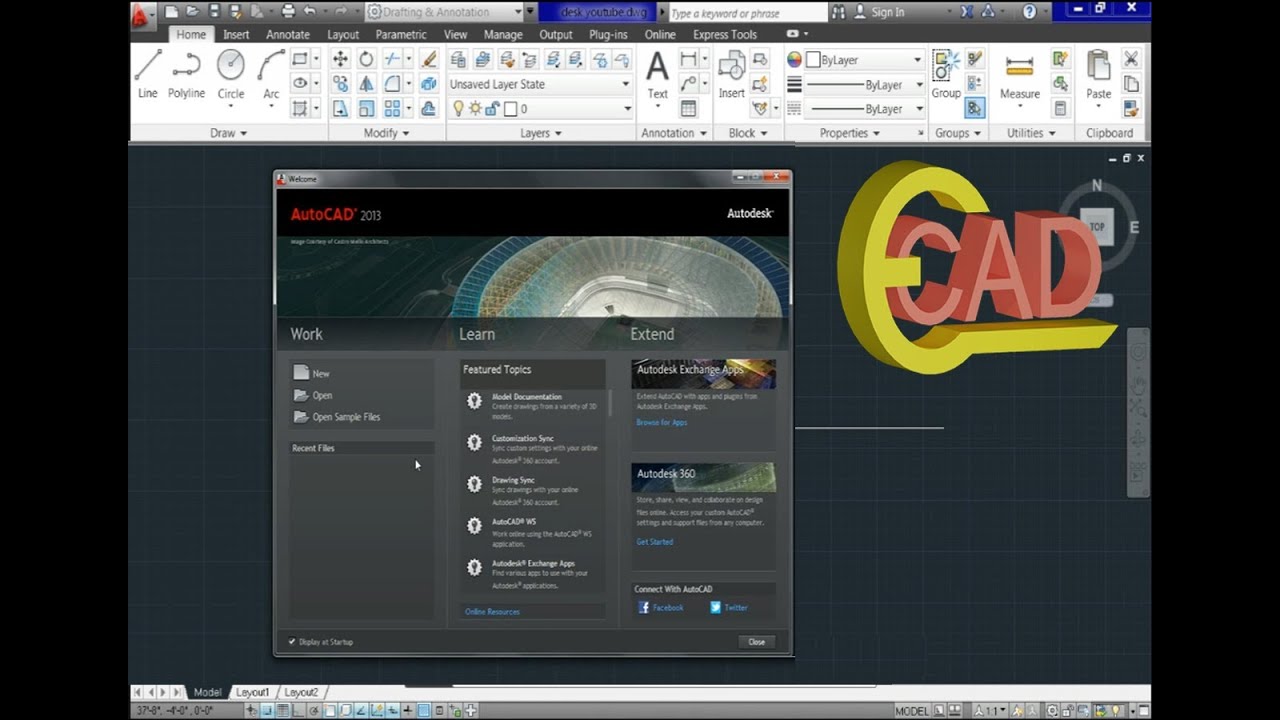Open the object color ByLayer dropdown

pyautogui.click(x=864, y=60)
